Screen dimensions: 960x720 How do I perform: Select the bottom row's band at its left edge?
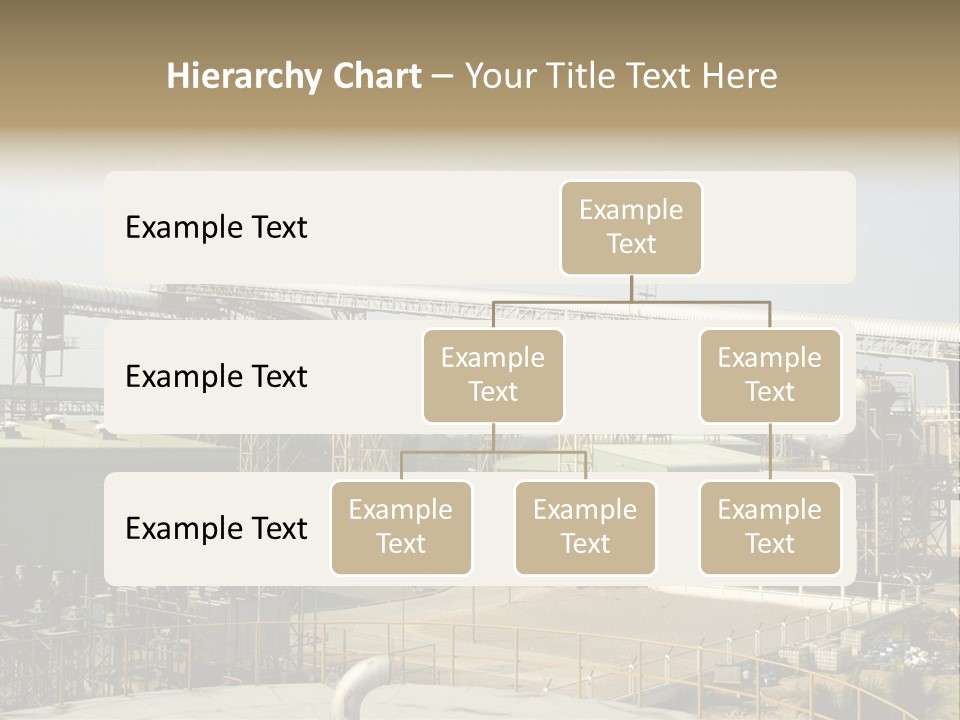point(114,529)
